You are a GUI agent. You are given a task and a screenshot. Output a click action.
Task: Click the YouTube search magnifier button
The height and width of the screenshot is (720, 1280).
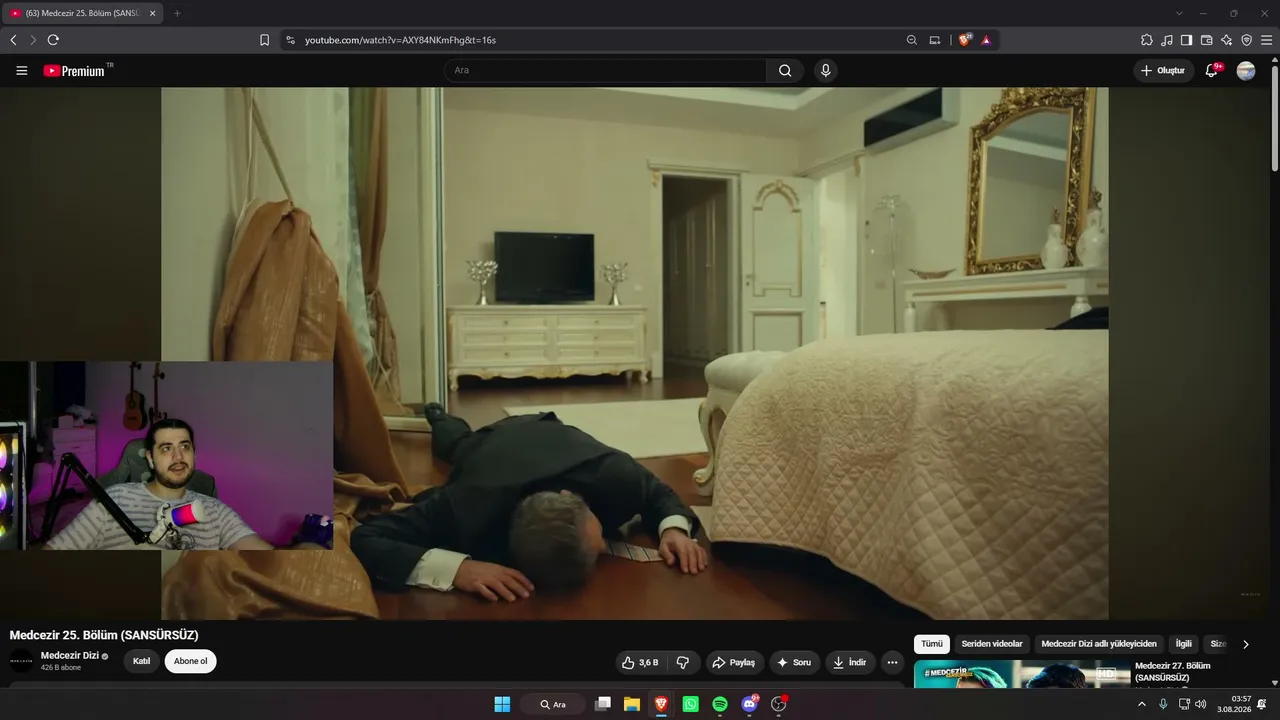[785, 70]
